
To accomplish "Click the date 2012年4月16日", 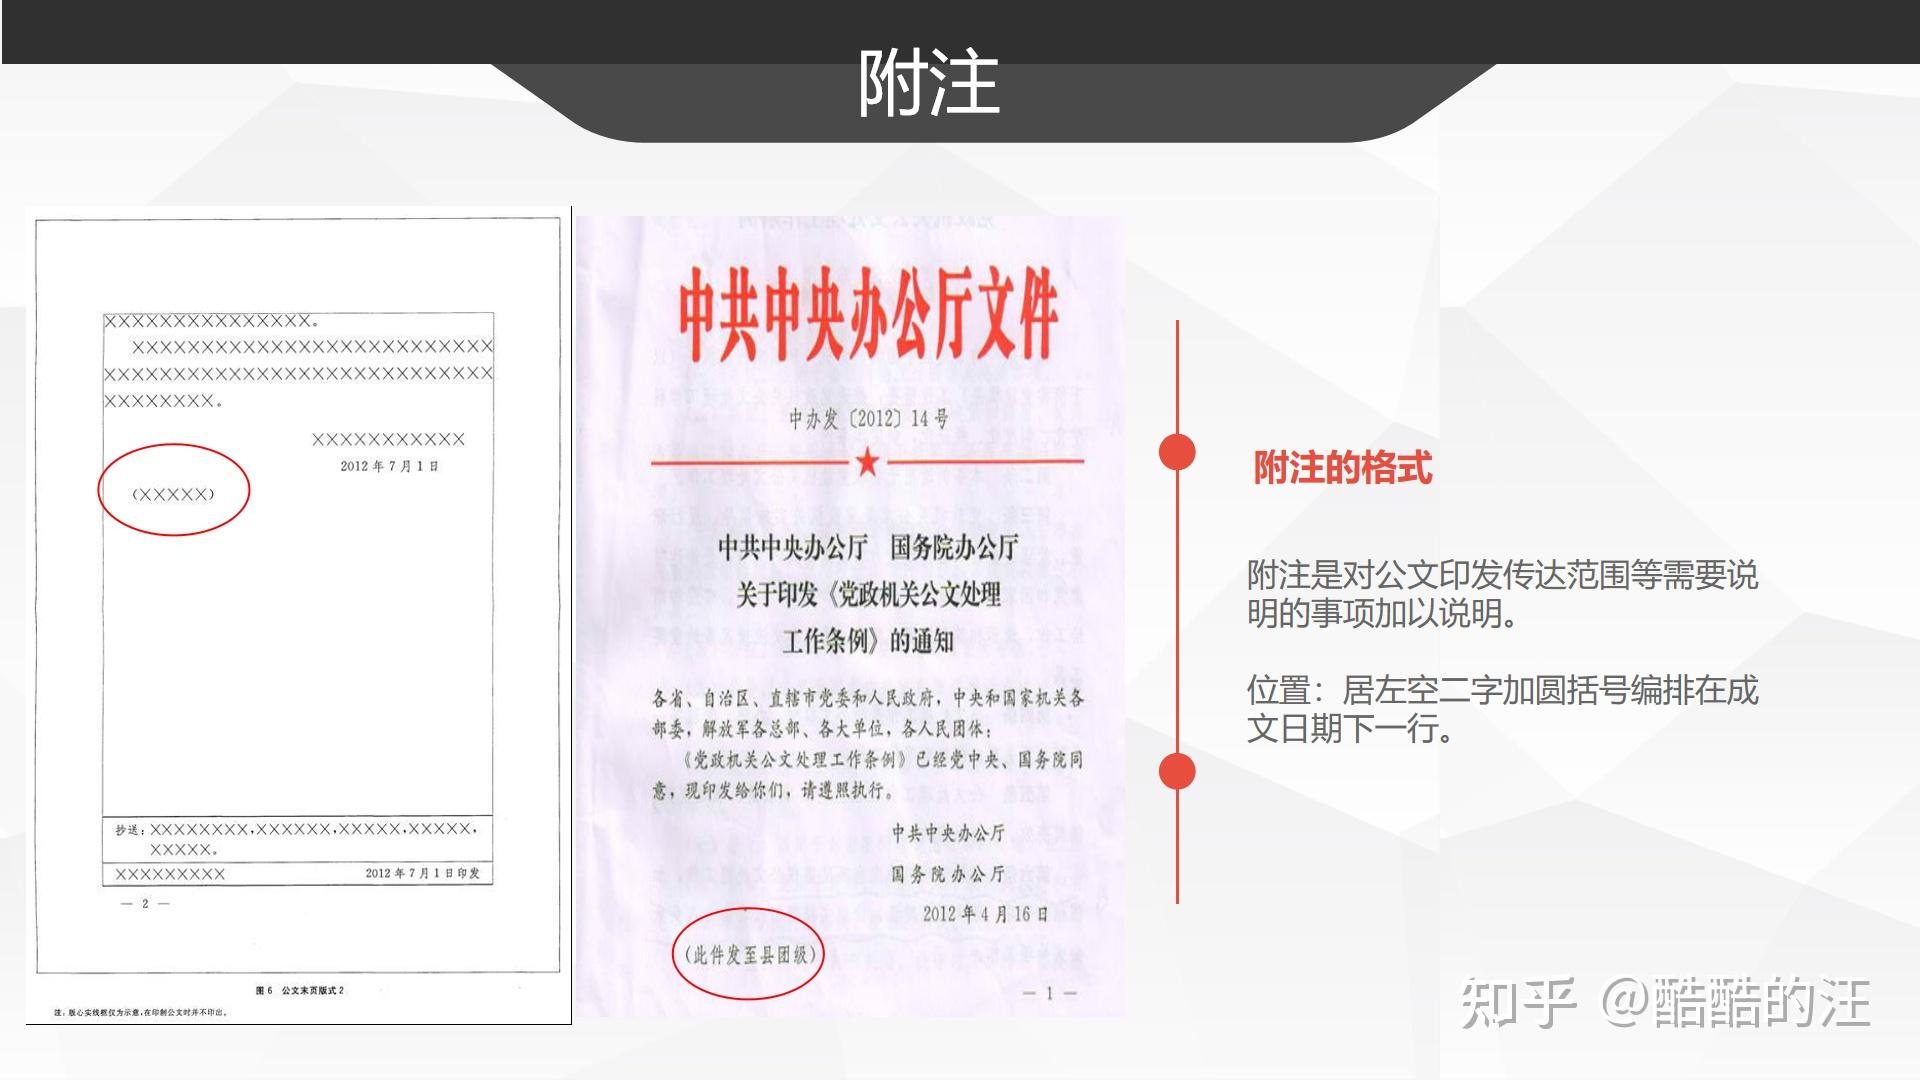I will click(x=985, y=914).
